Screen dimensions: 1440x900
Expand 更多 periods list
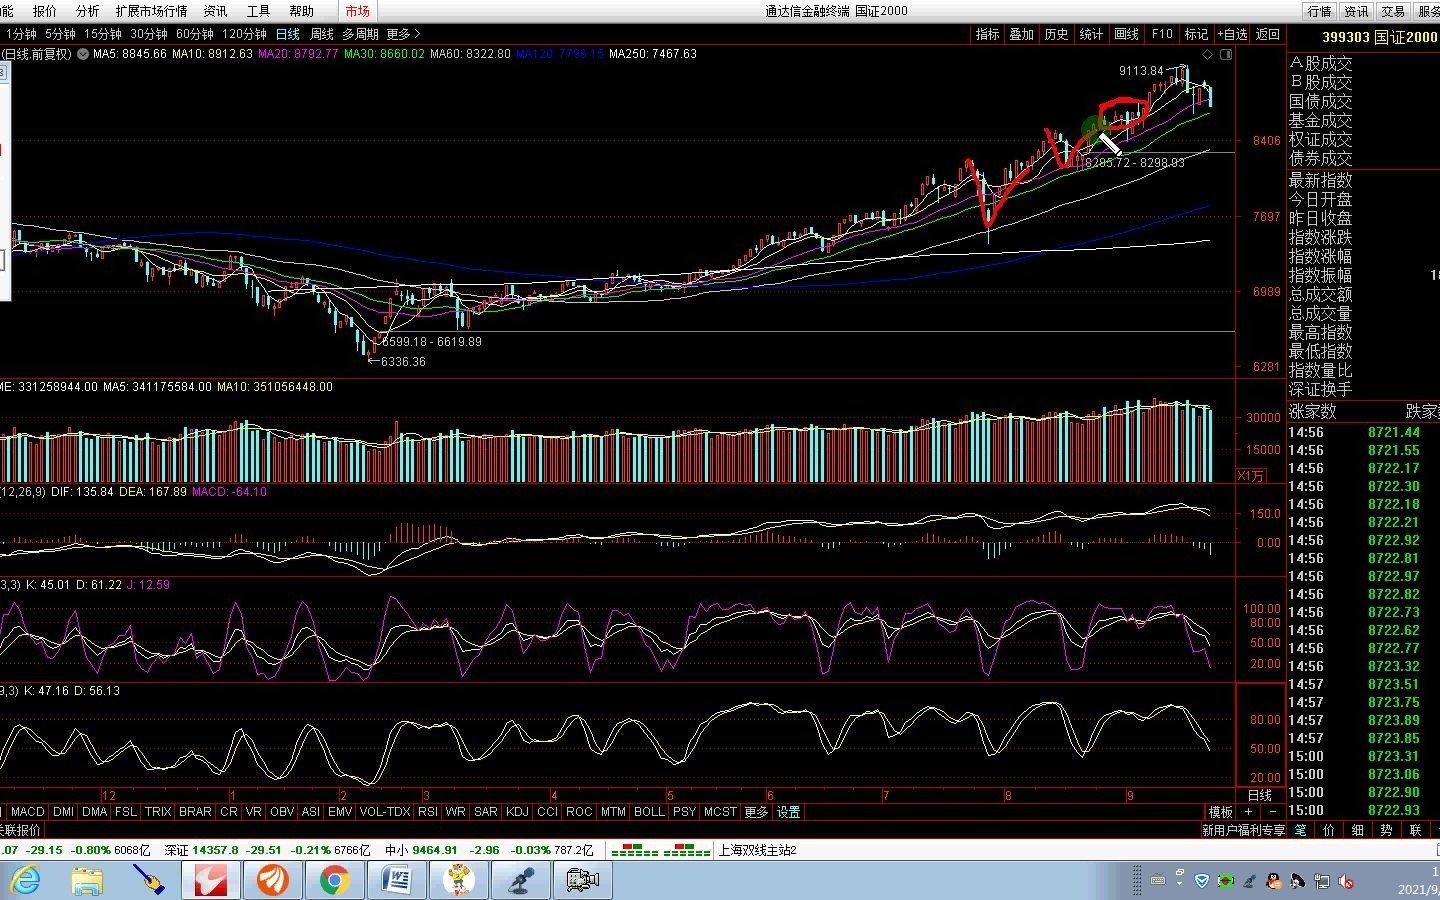tap(403, 34)
